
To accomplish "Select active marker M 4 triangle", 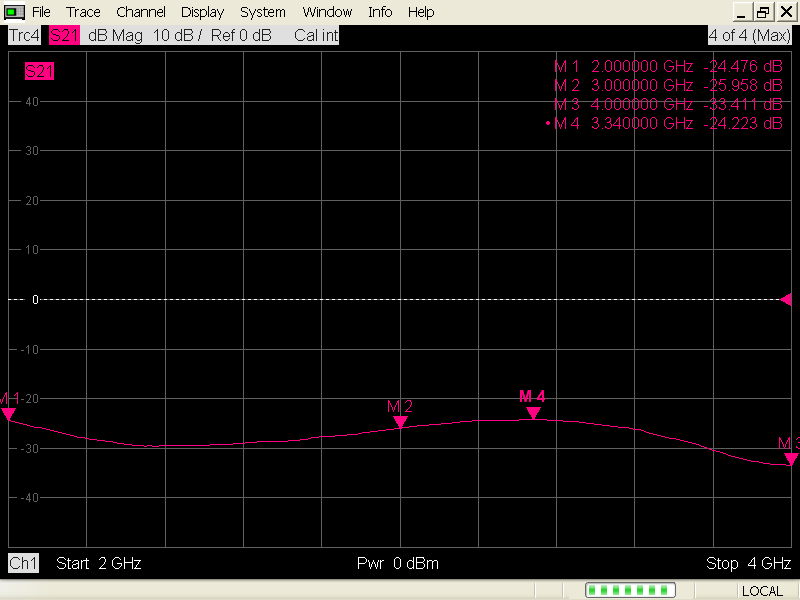I will 533,412.
